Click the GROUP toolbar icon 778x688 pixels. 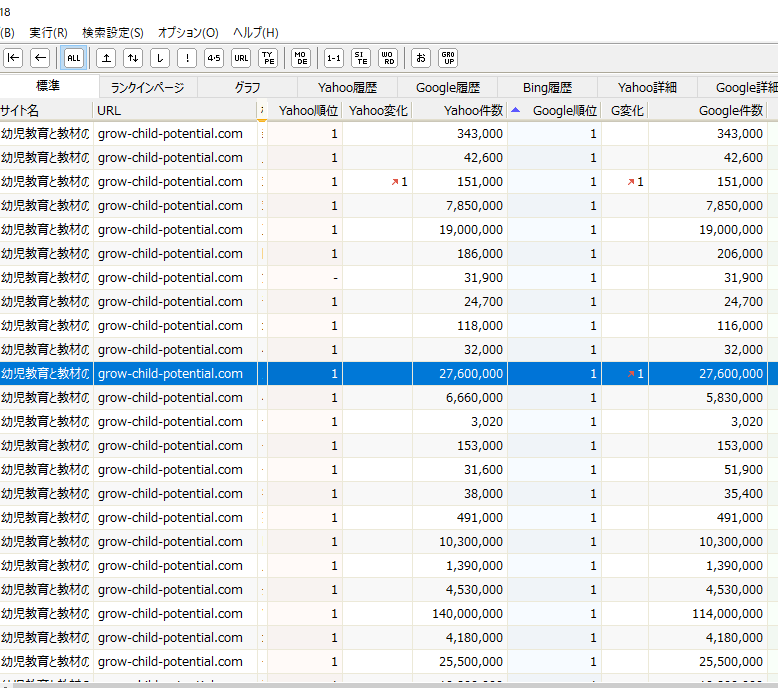click(x=448, y=58)
